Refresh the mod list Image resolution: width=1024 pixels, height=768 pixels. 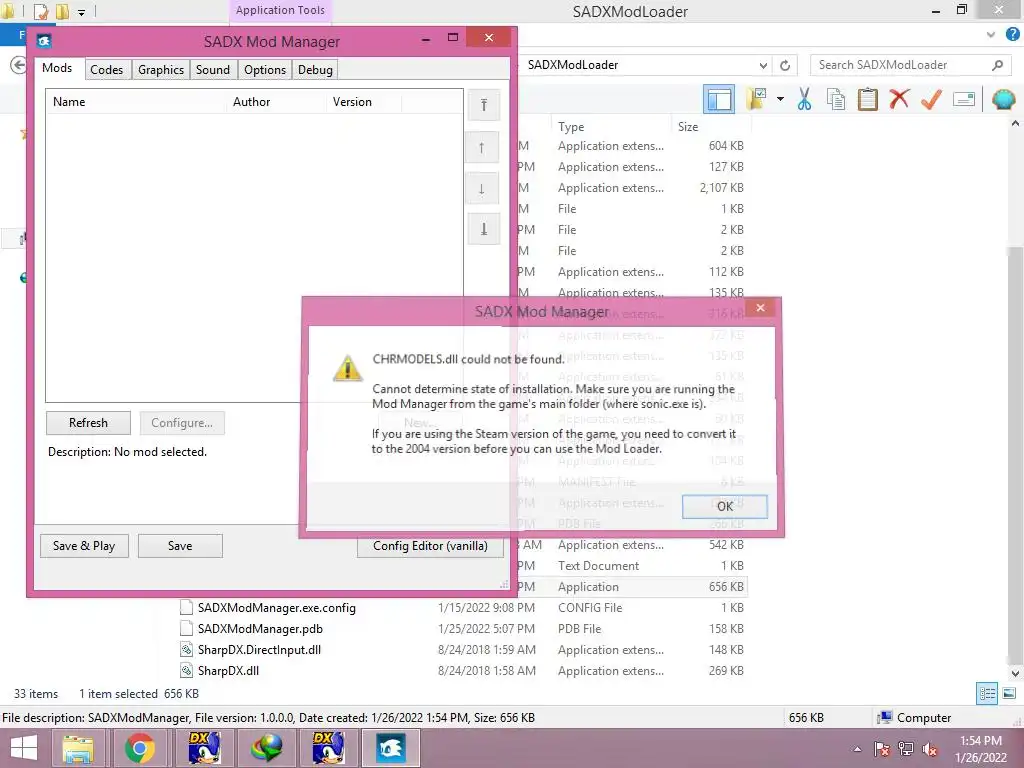click(88, 423)
